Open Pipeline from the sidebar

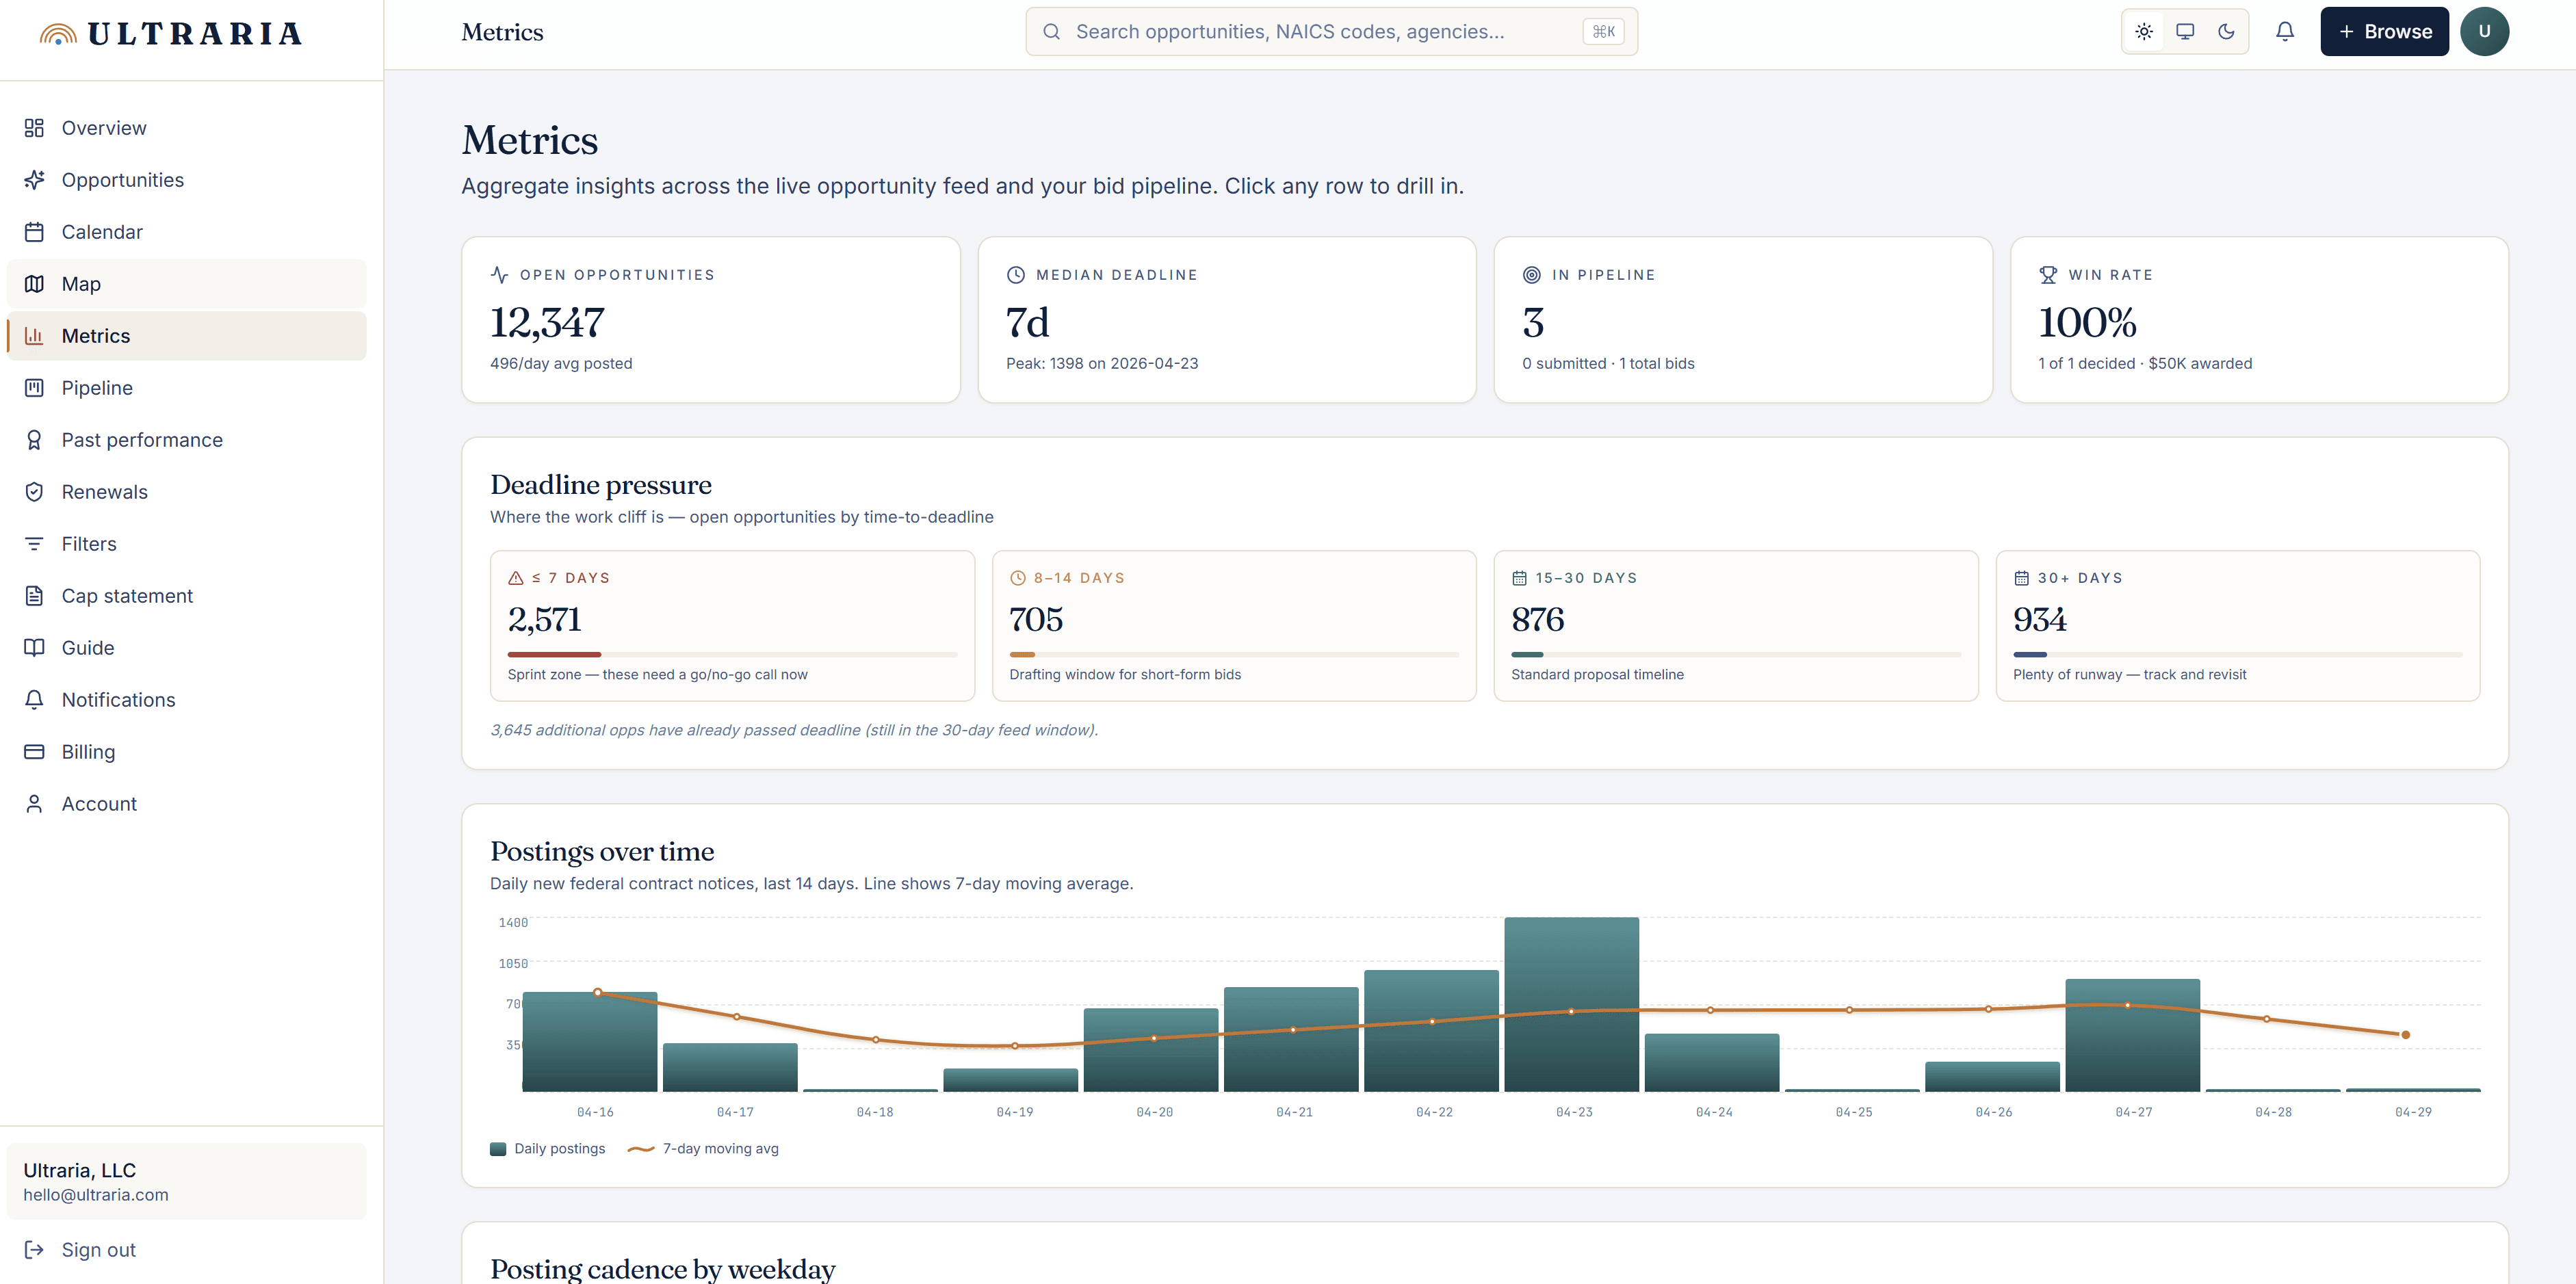point(187,388)
